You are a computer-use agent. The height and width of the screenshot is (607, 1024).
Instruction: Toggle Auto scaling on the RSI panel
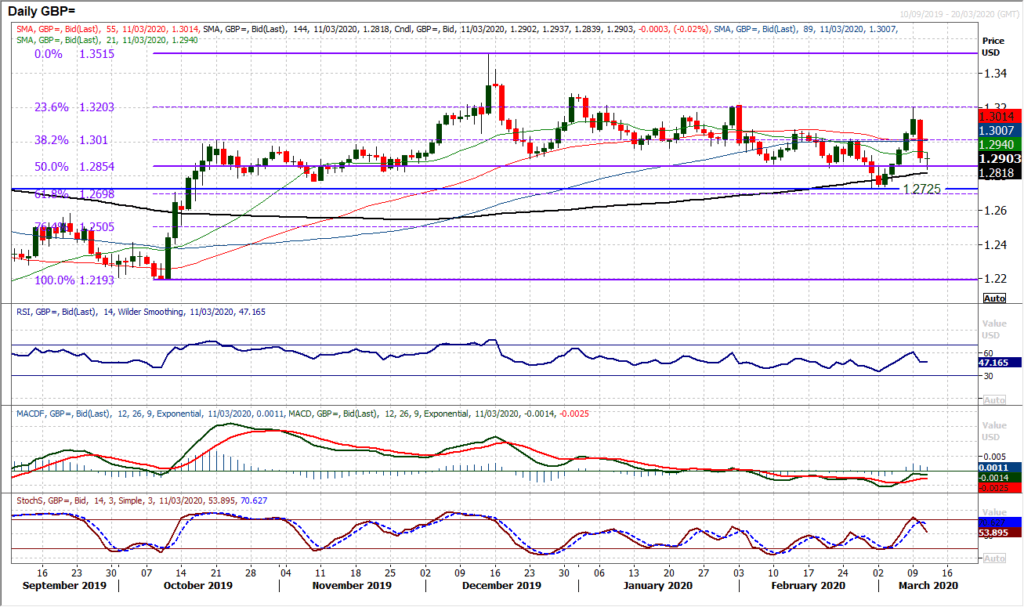(x=994, y=400)
